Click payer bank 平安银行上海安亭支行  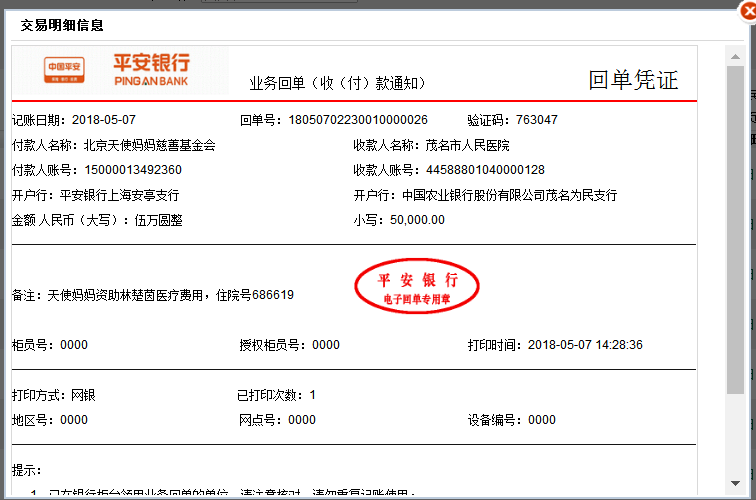[120, 195]
